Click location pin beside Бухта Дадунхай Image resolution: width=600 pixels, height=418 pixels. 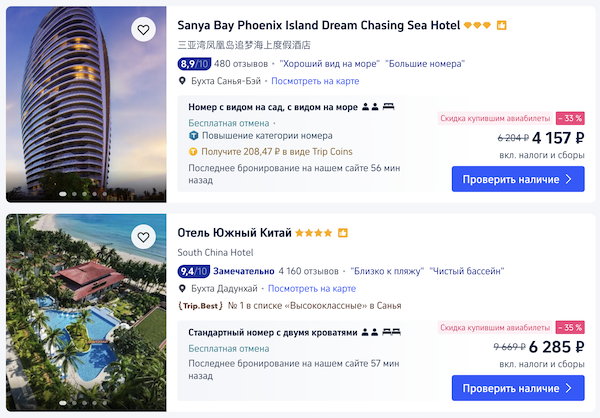pyautogui.click(x=182, y=289)
